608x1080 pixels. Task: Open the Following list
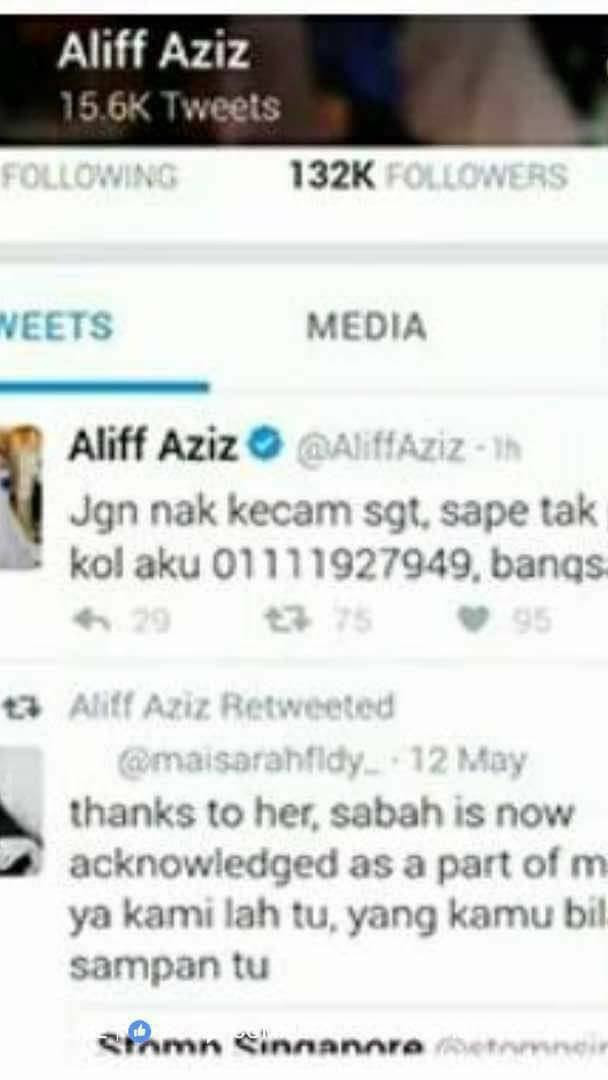(x=88, y=176)
